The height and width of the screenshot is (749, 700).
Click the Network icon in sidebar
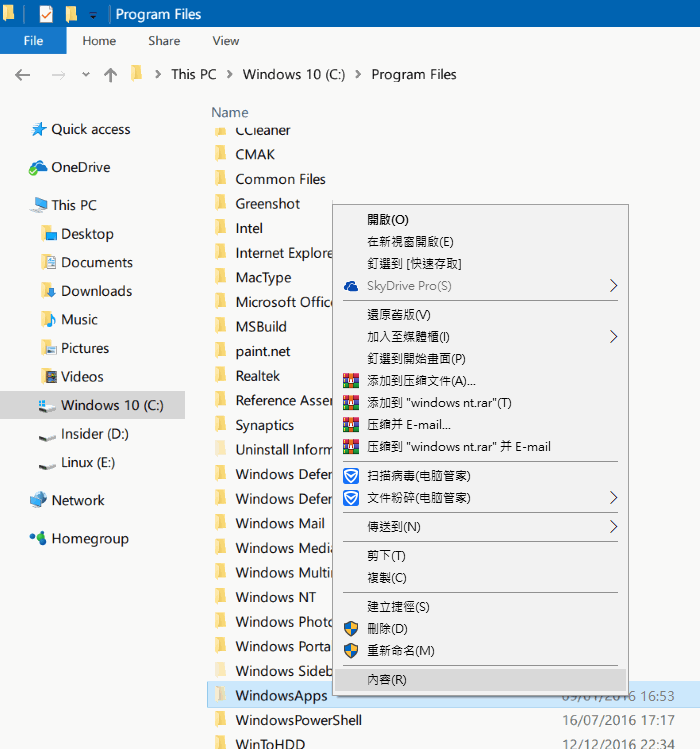coord(38,500)
